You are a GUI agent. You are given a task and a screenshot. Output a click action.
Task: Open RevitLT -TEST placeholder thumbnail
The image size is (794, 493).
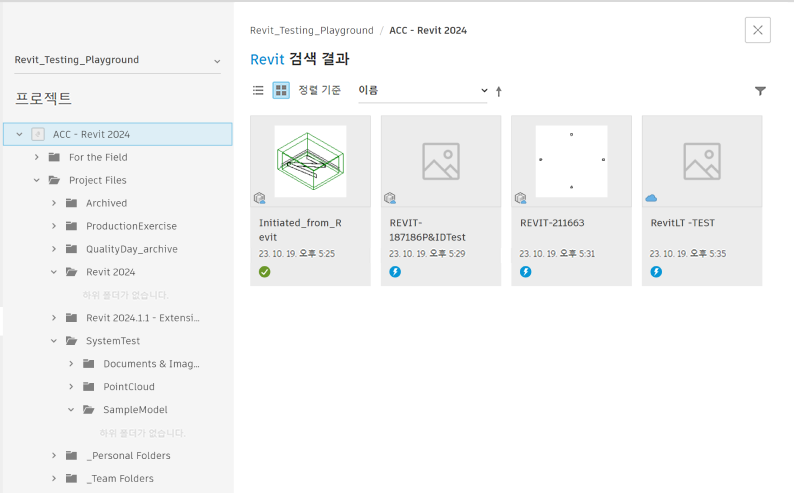702,161
